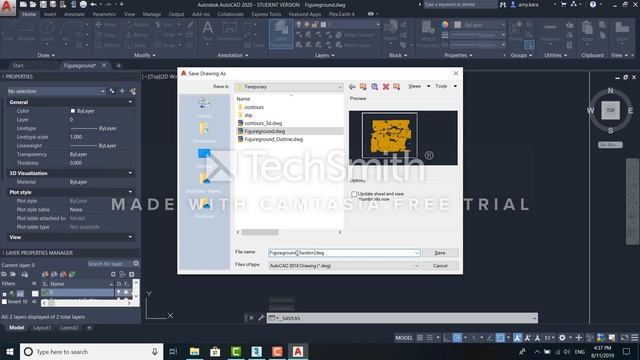Open the View ribbon tab
Screen dimensions: 640x360
point(129,14)
